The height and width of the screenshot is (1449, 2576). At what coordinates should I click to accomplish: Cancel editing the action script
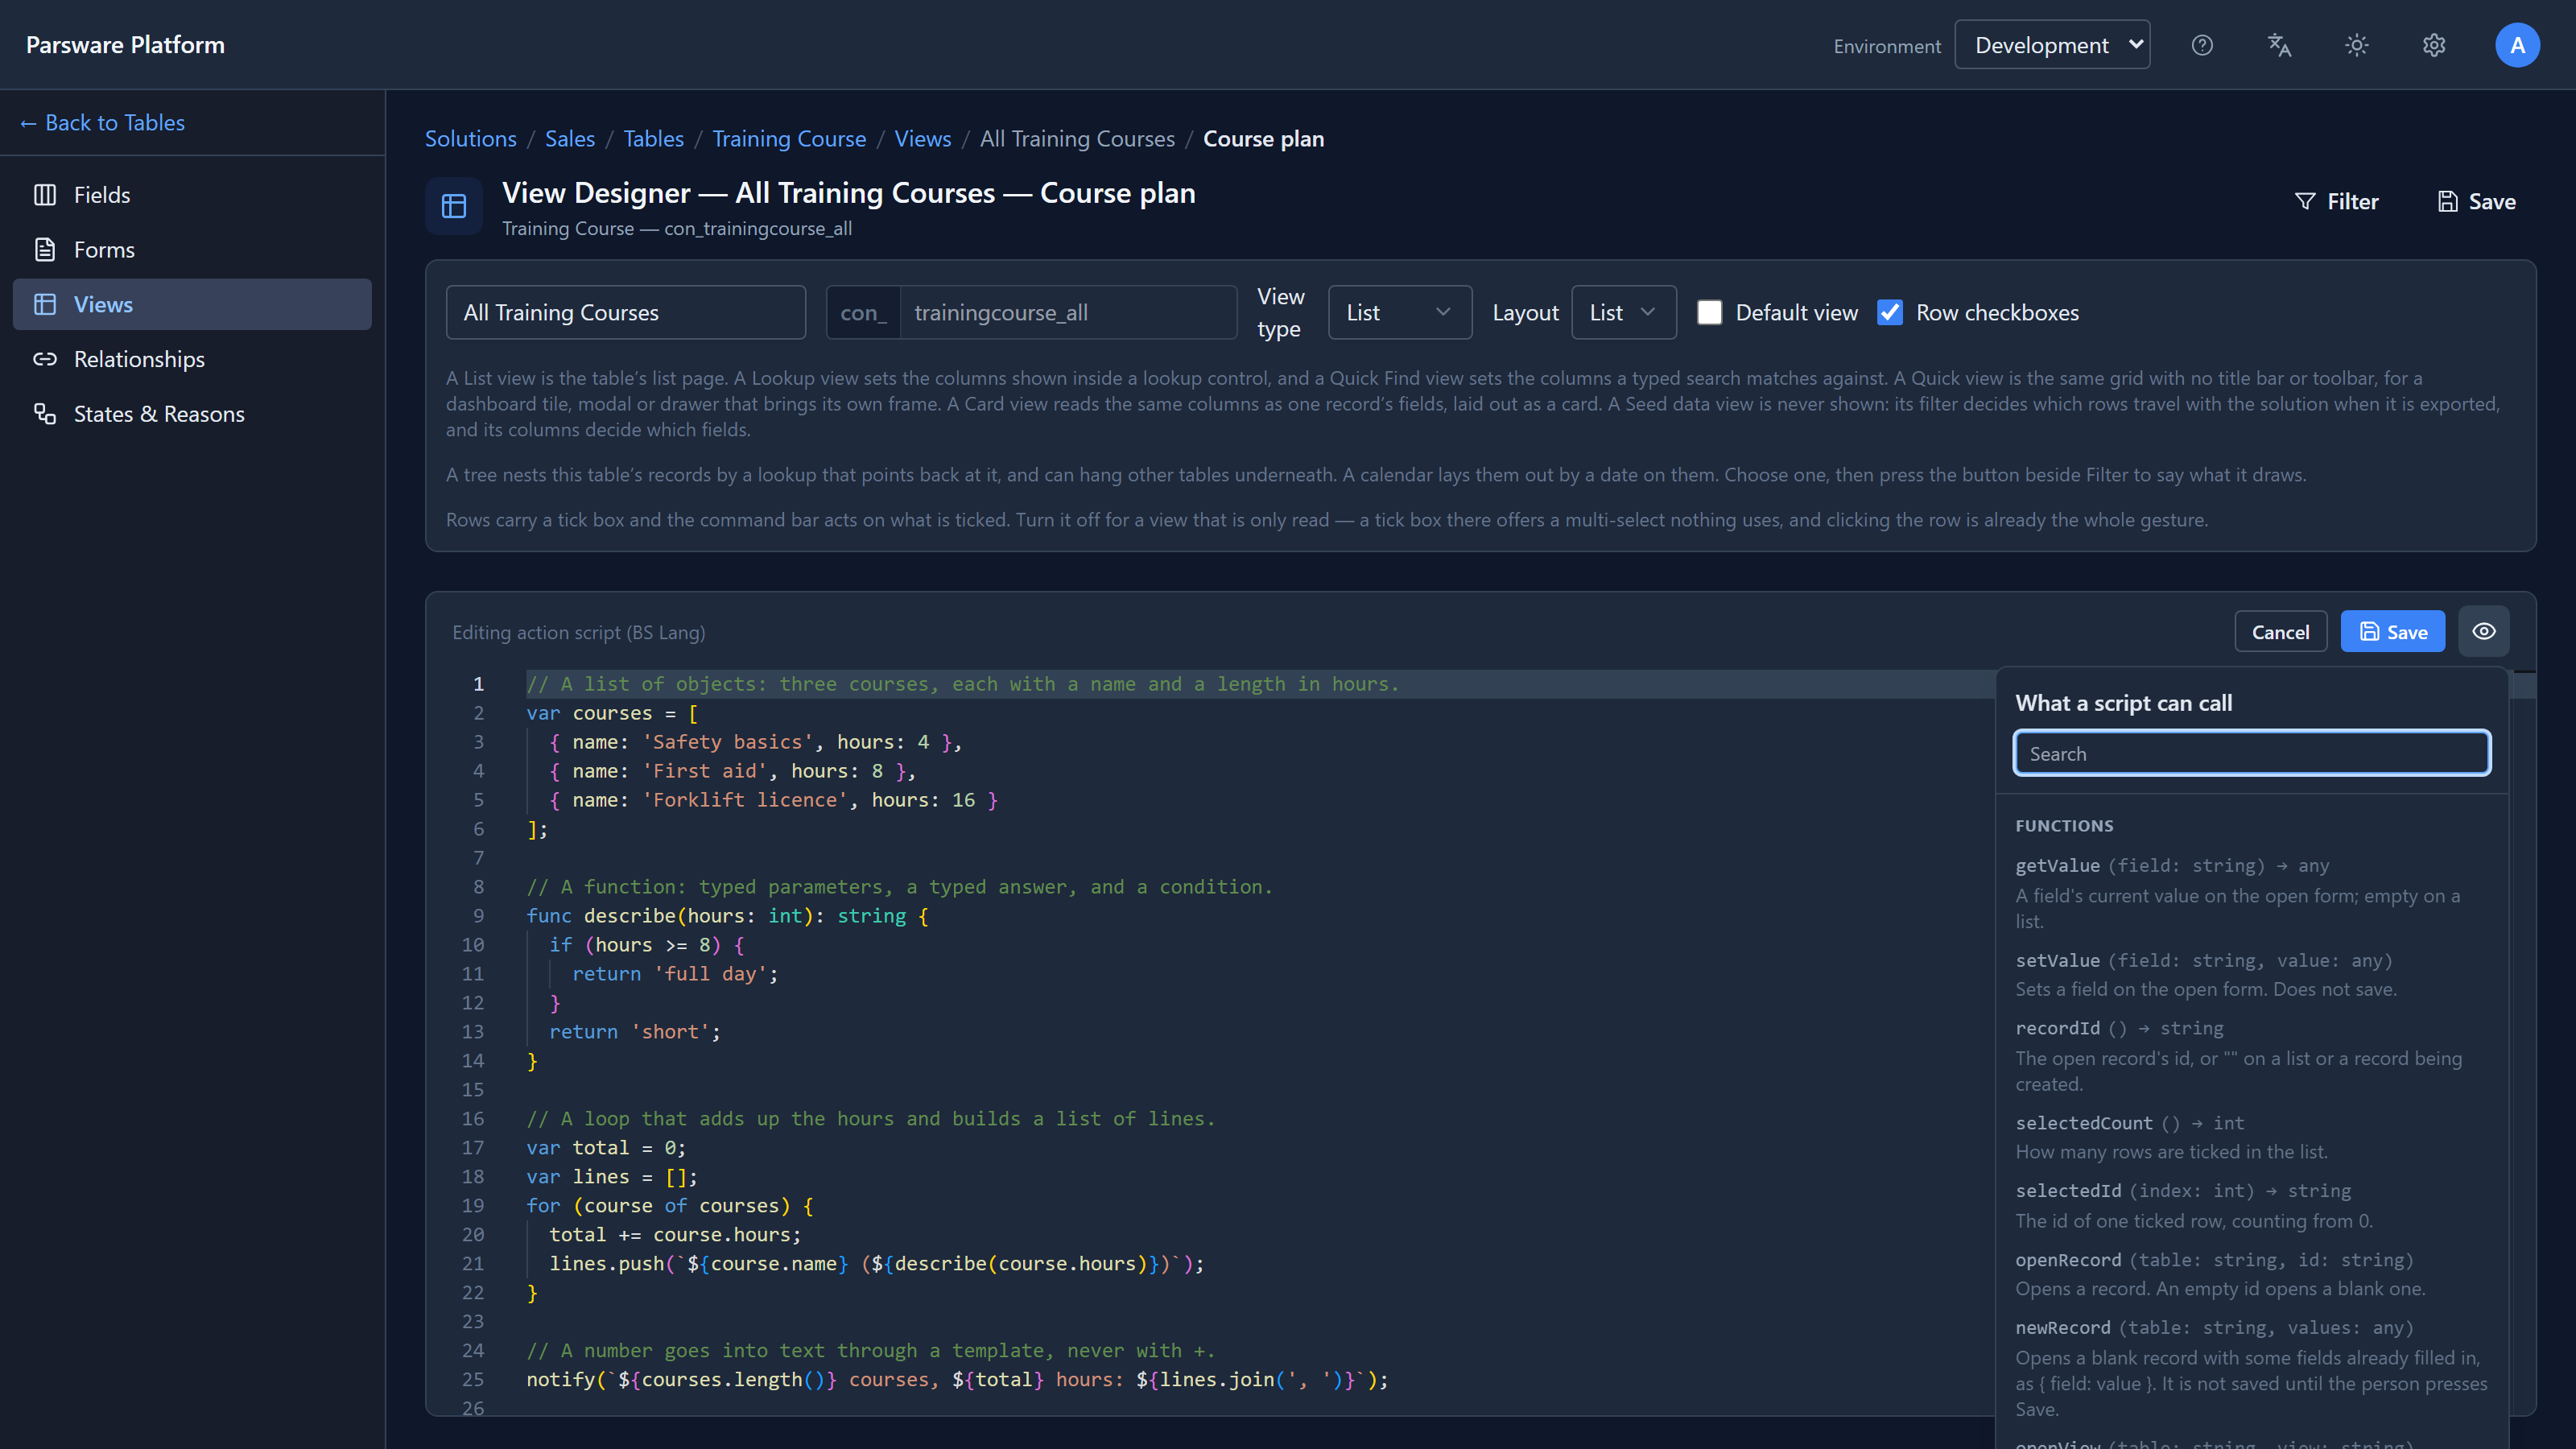(x=2280, y=632)
